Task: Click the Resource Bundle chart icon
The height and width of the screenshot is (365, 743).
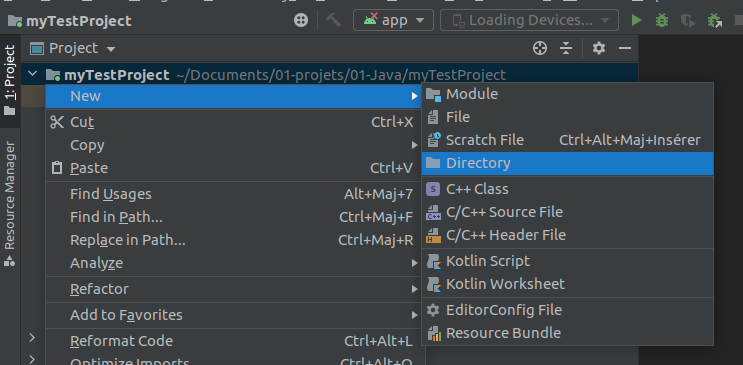Action: (x=434, y=333)
